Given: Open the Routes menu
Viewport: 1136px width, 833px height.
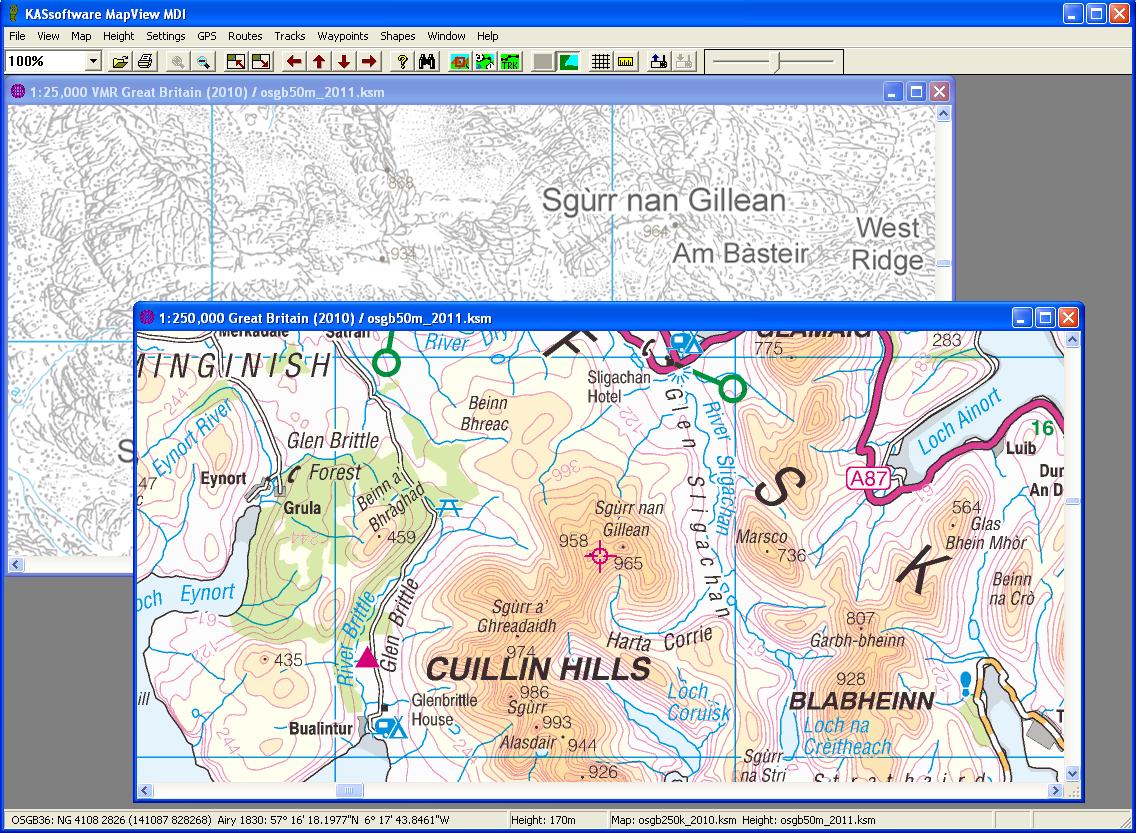Looking at the screenshot, I should pos(245,35).
